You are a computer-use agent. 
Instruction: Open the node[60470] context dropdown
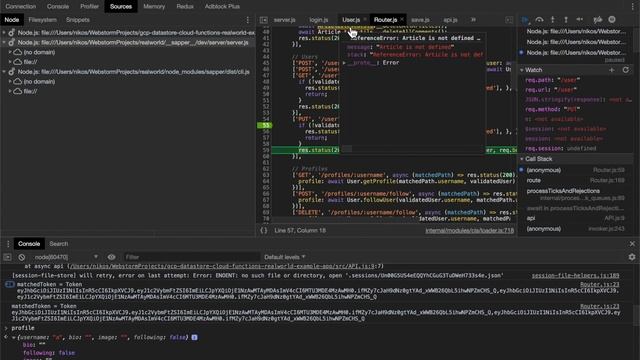pos(66,257)
